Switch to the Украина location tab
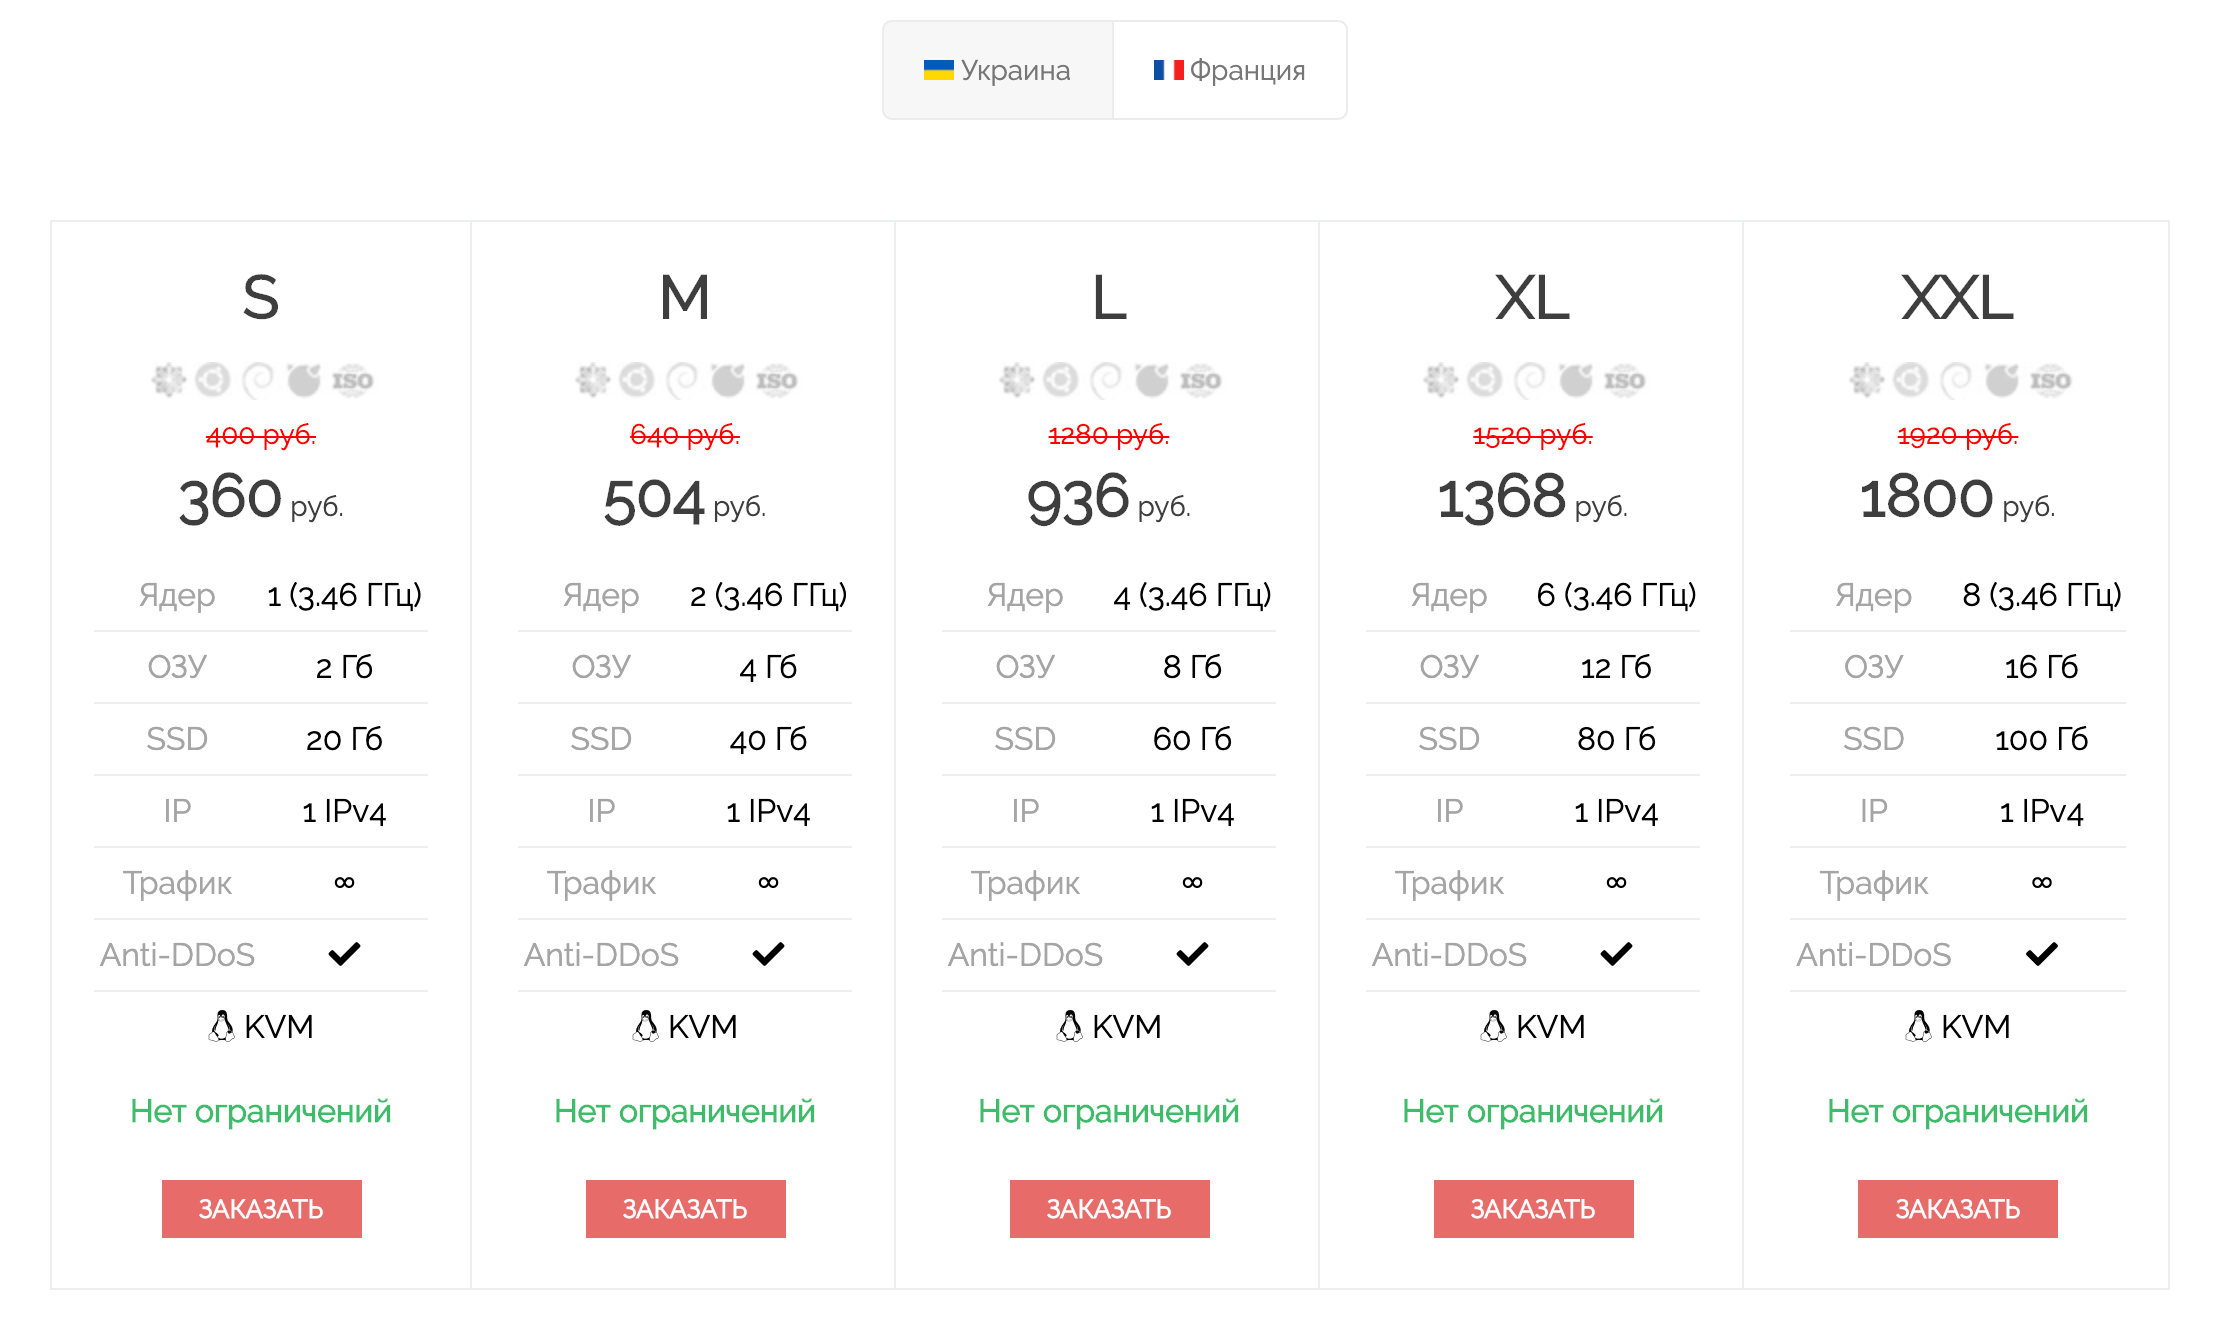 (x=998, y=70)
